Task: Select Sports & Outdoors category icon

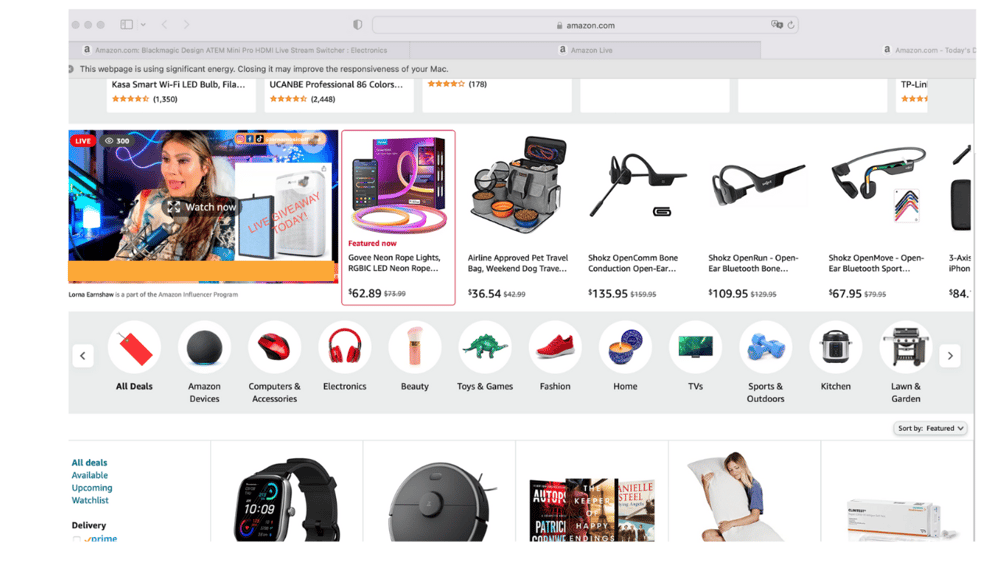Action: coord(765,348)
